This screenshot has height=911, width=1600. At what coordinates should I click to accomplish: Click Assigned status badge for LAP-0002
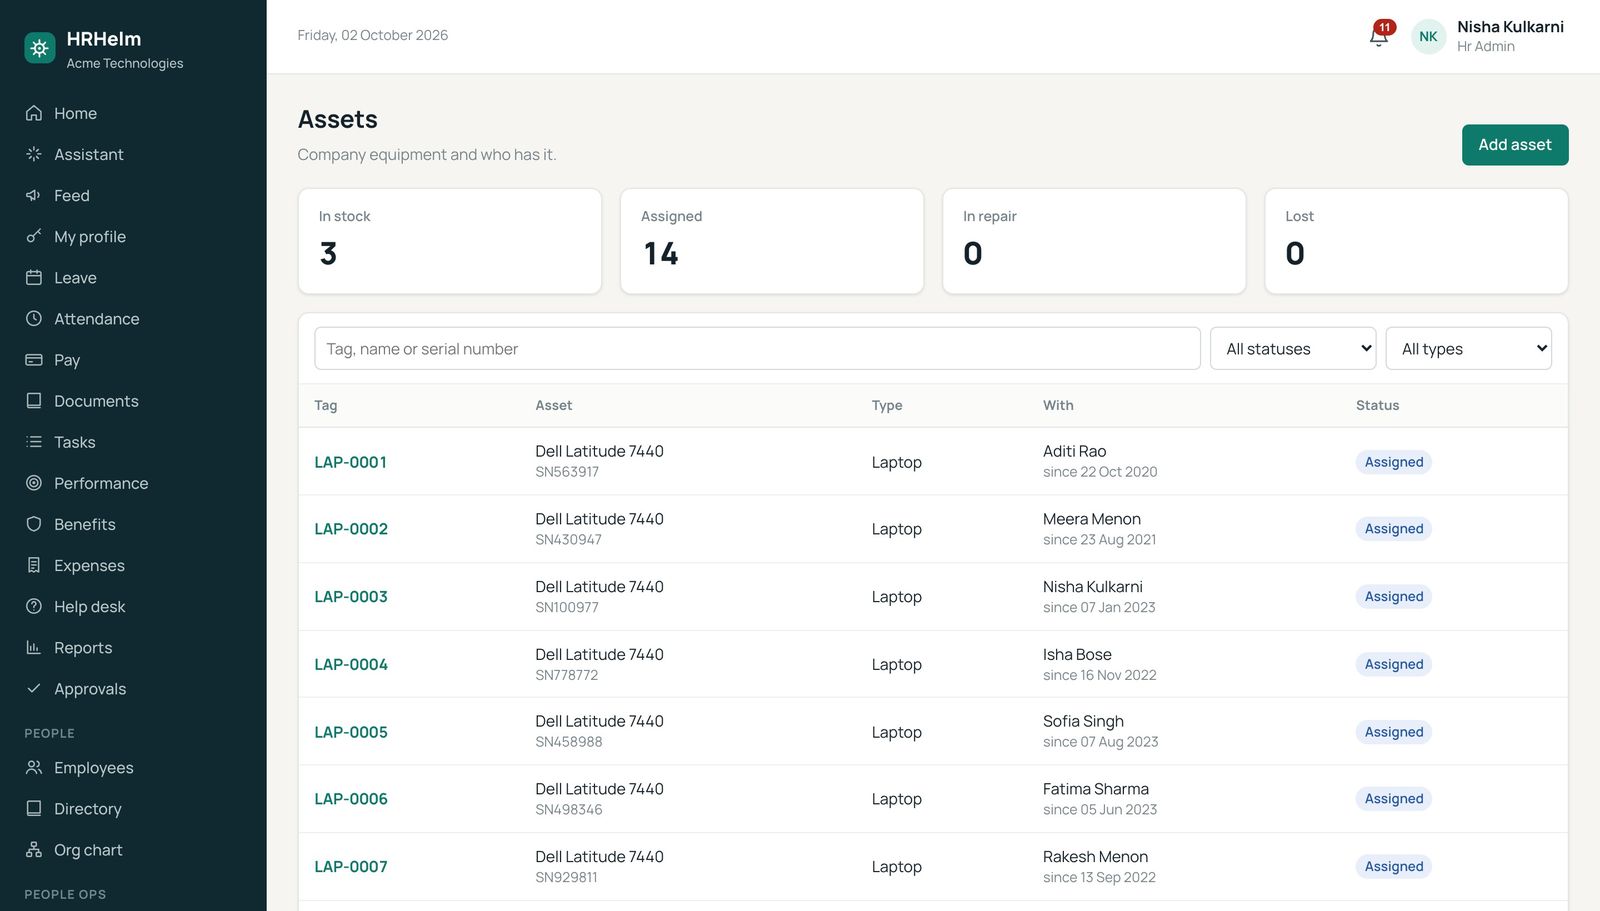coord(1394,529)
